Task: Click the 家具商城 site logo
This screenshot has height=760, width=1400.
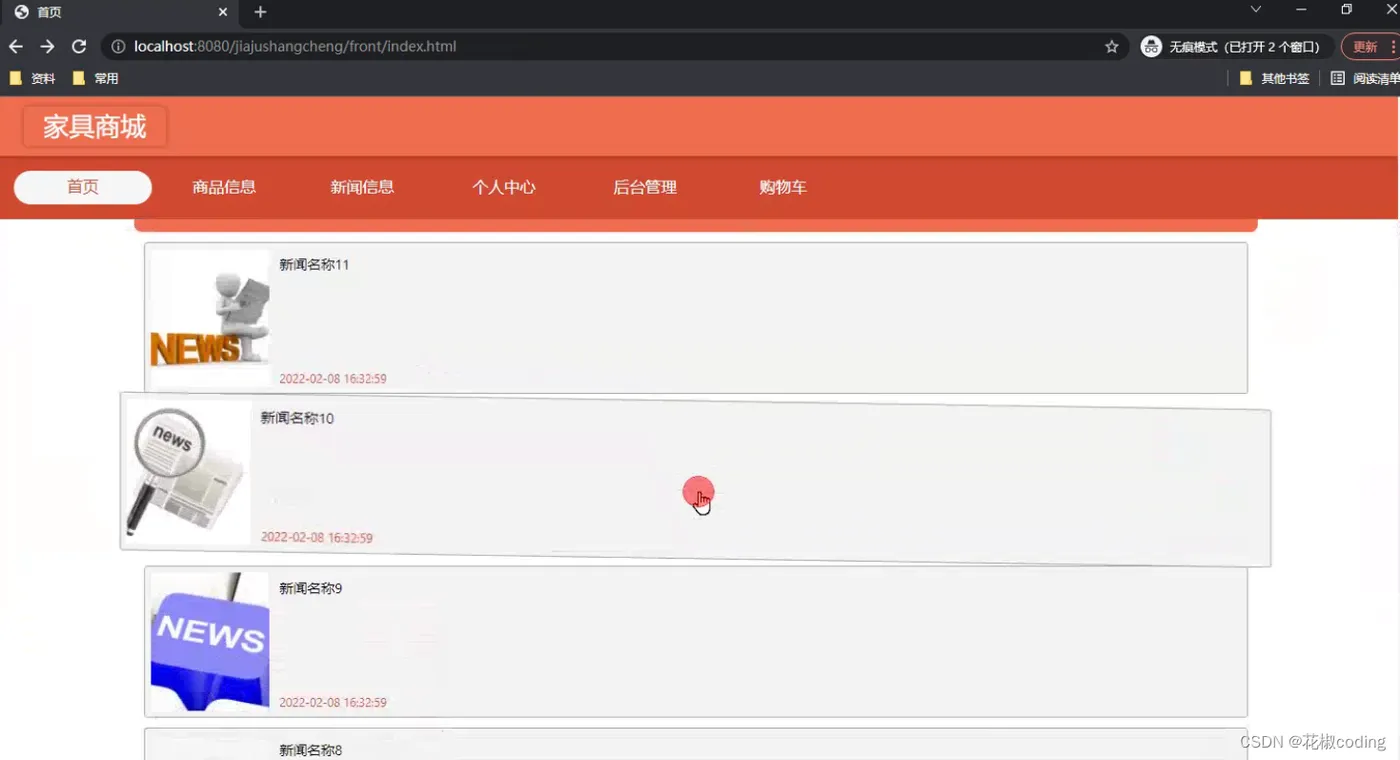Action: (95, 127)
